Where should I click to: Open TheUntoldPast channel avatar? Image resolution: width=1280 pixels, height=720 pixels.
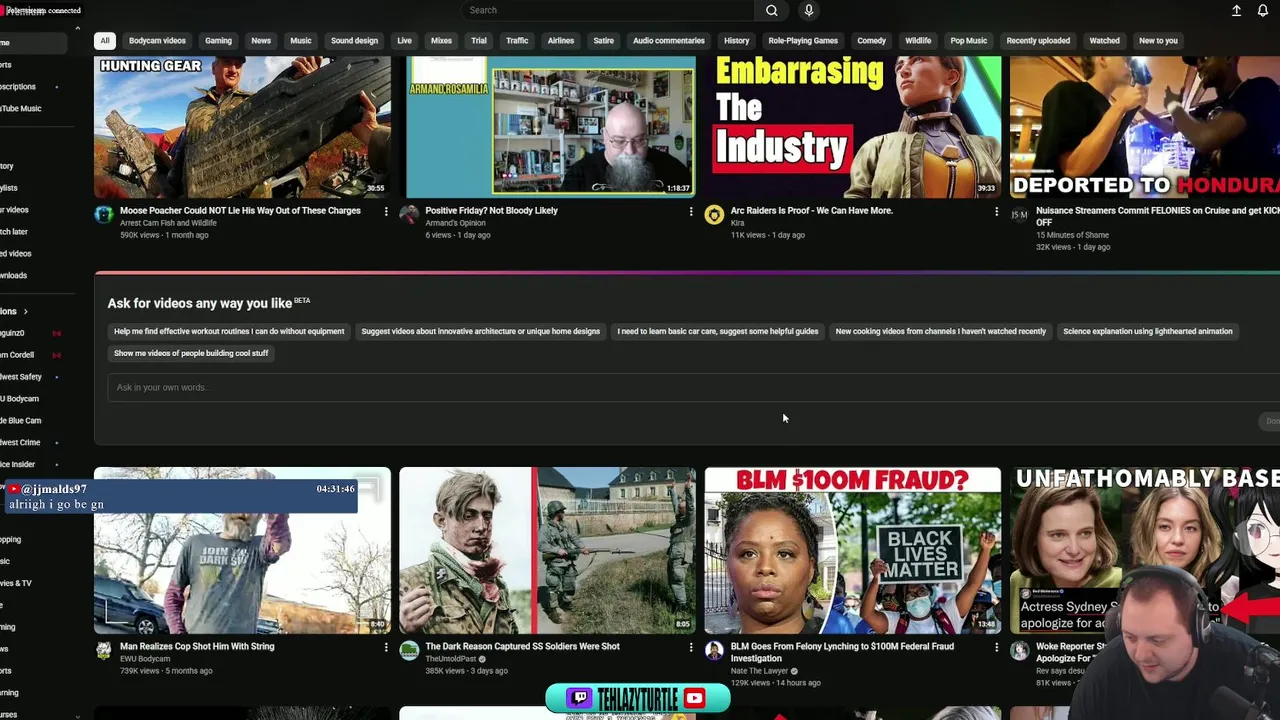click(x=408, y=650)
